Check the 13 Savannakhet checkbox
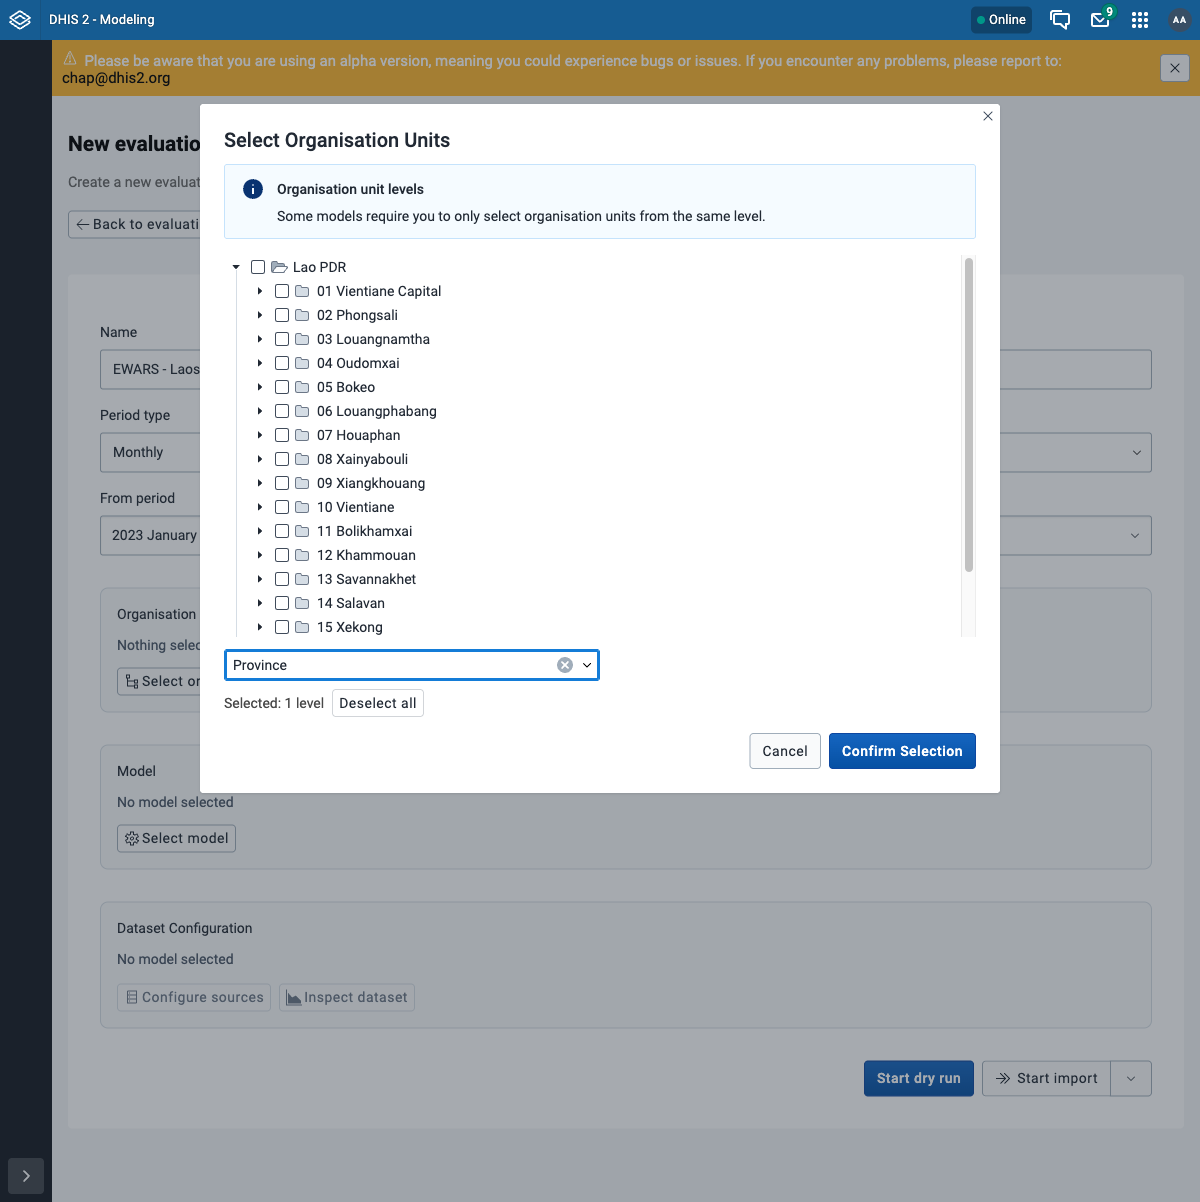Screen dimensions: 1200x1202 pos(282,579)
